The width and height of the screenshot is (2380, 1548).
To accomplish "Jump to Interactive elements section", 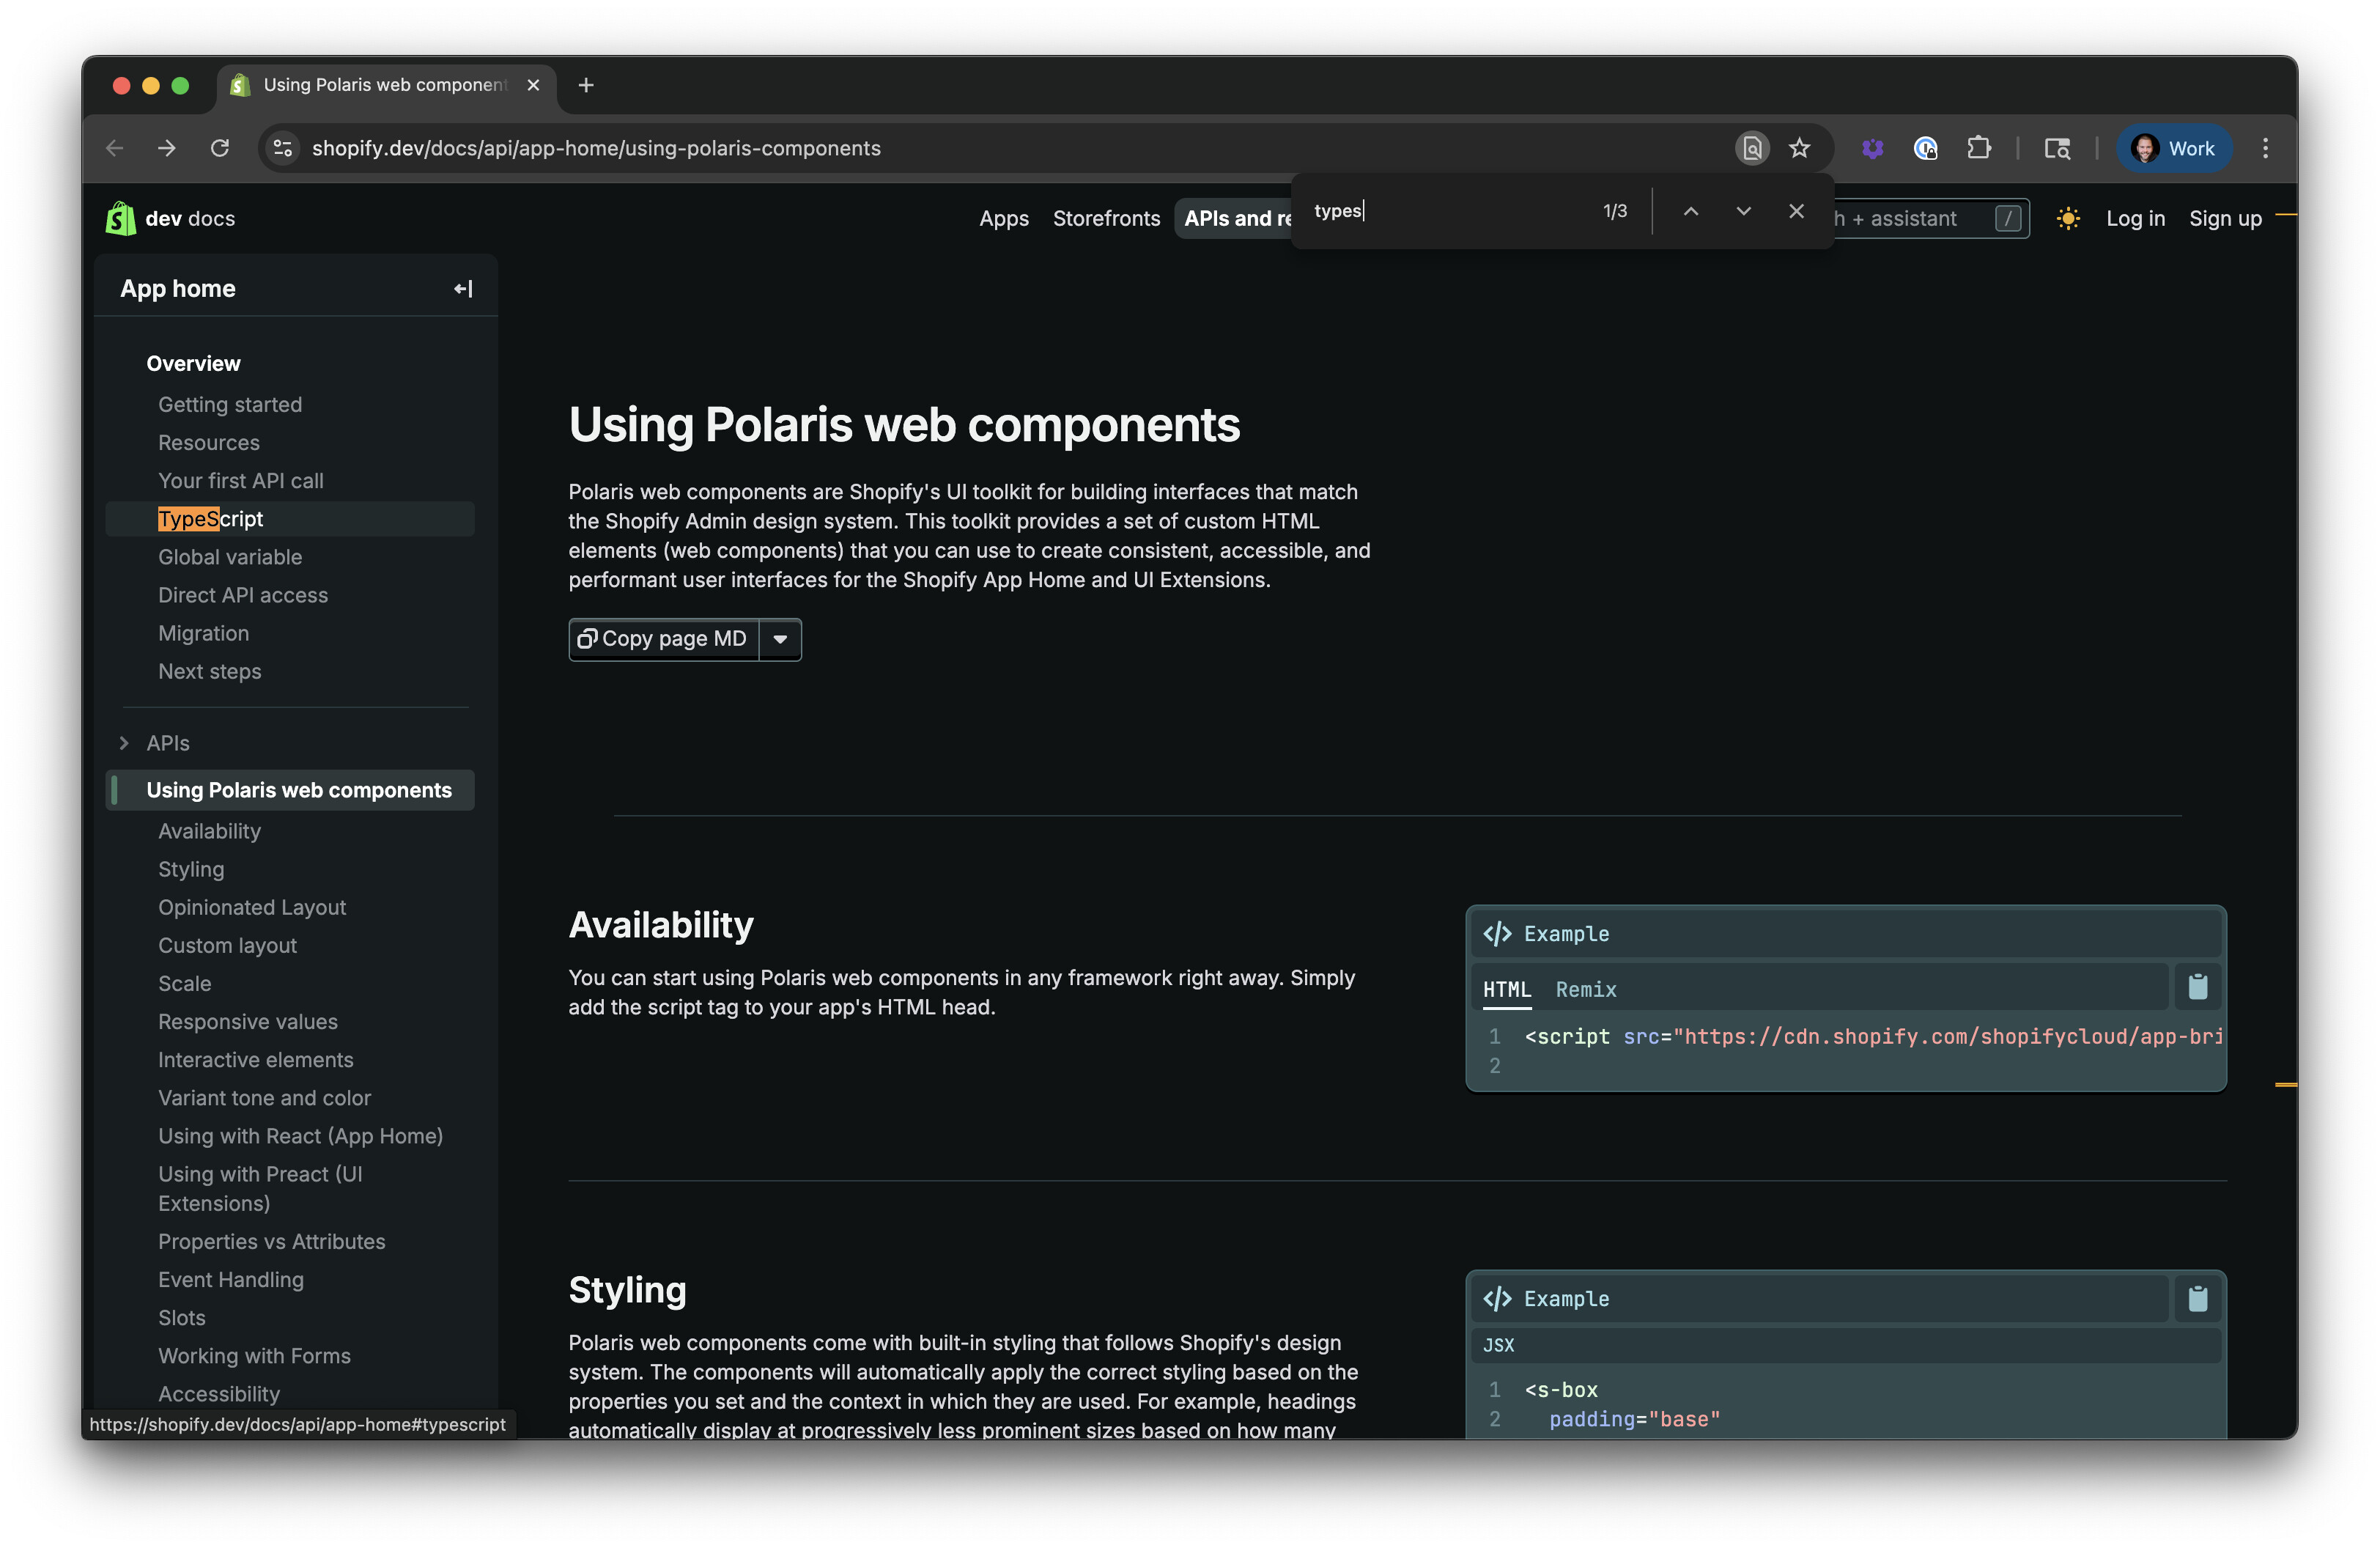I will (255, 1059).
